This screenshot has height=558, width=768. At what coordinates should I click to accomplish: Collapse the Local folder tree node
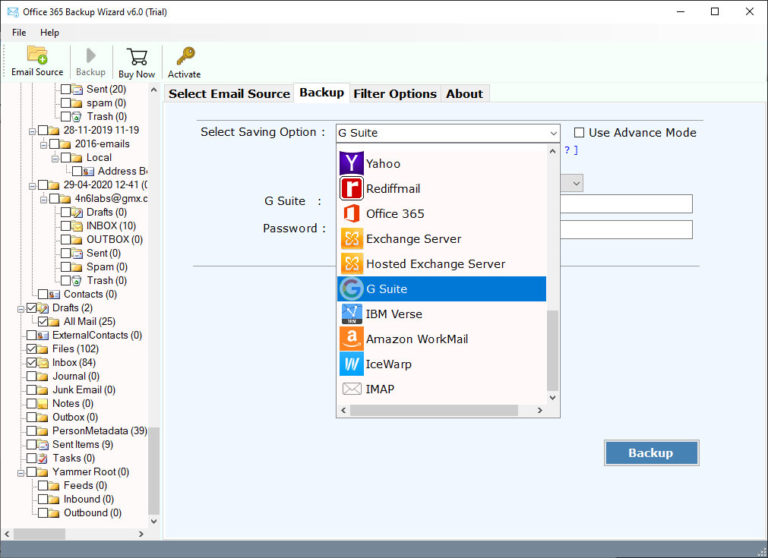[55, 159]
